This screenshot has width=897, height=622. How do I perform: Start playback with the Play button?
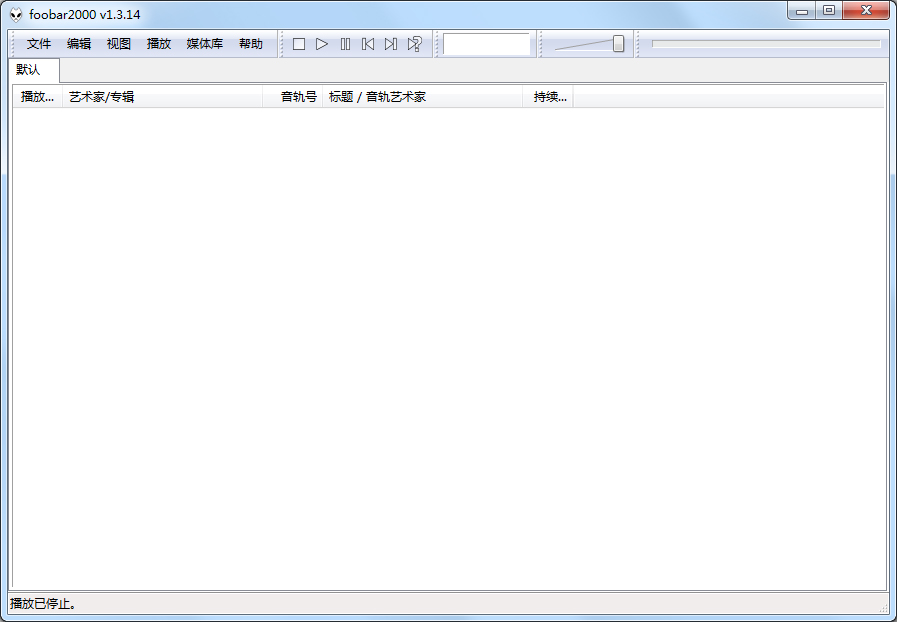[x=322, y=44]
